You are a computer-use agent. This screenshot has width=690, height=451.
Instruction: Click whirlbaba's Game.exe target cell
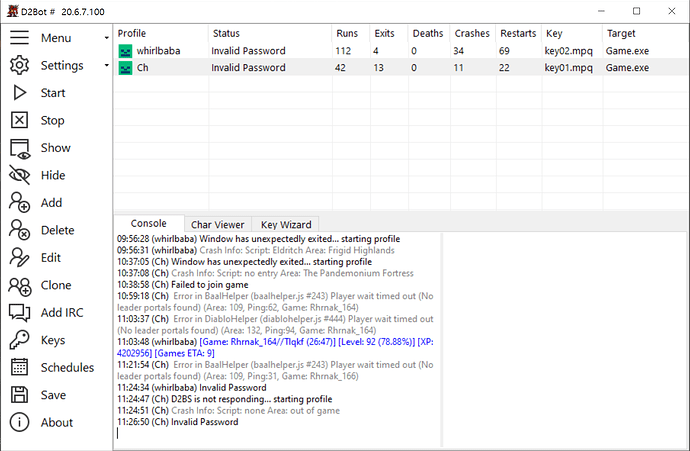(627, 51)
